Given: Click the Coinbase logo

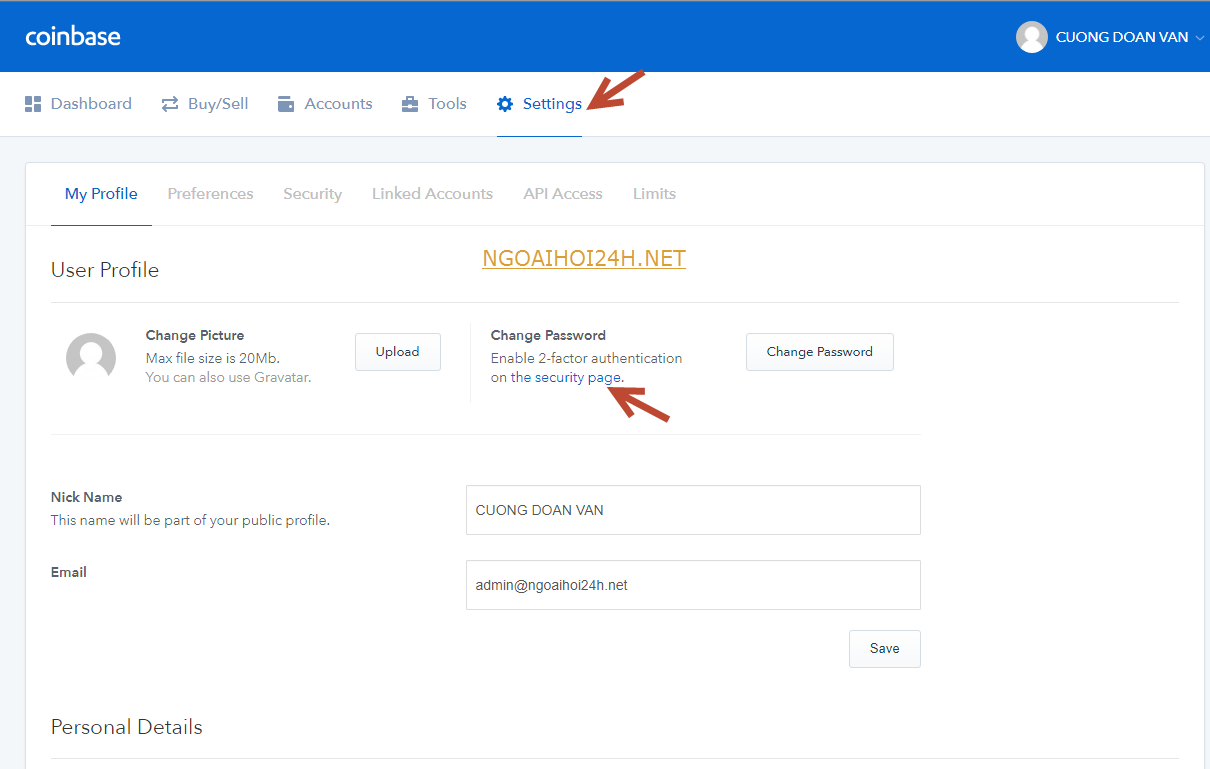Looking at the screenshot, I should tap(73, 37).
